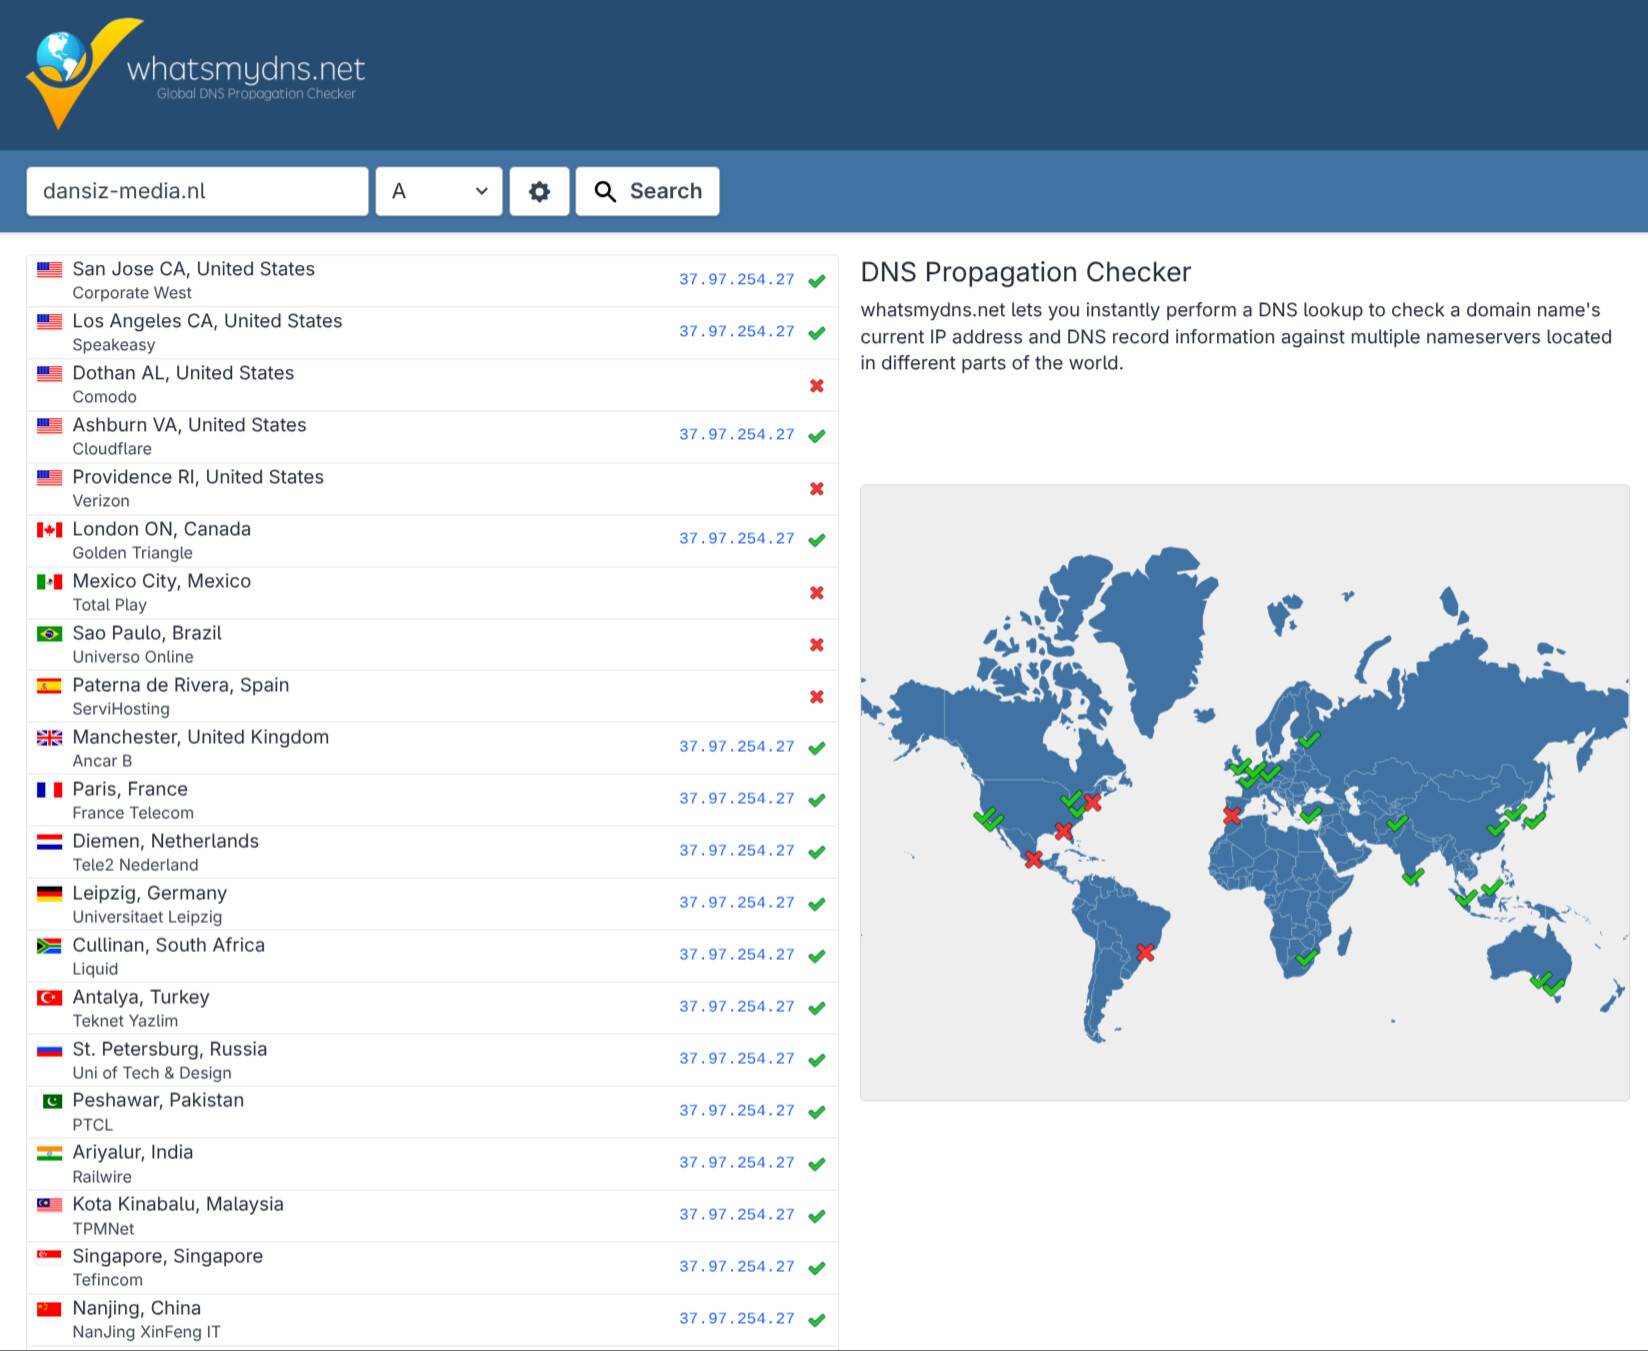Open the settings gear button
Viewport: 1648px width, 1351px height.
(539, 191)
